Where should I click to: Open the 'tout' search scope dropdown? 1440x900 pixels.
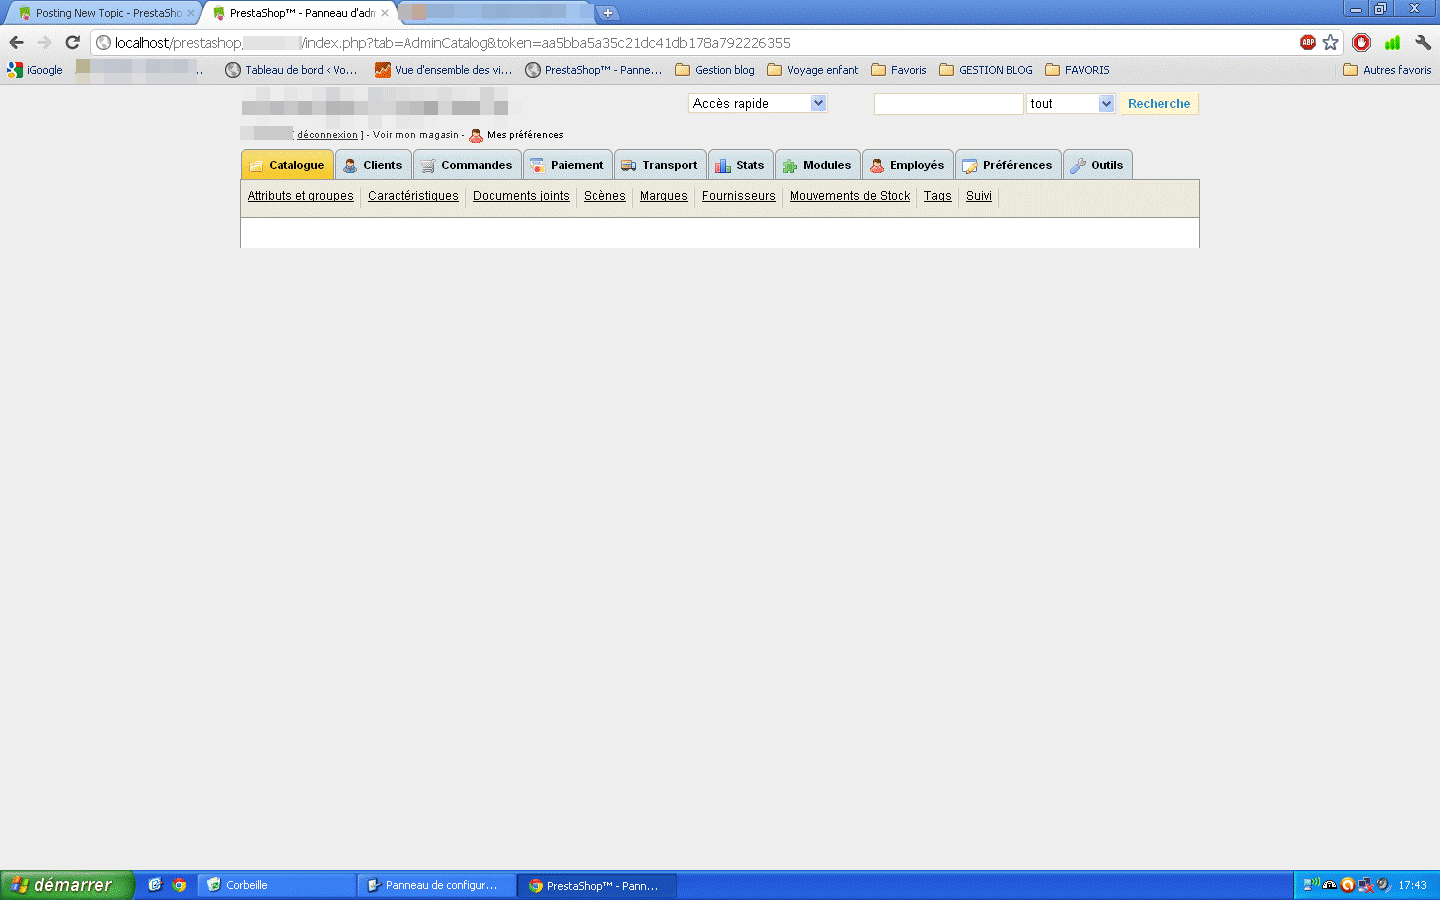tap(1070, 103)
